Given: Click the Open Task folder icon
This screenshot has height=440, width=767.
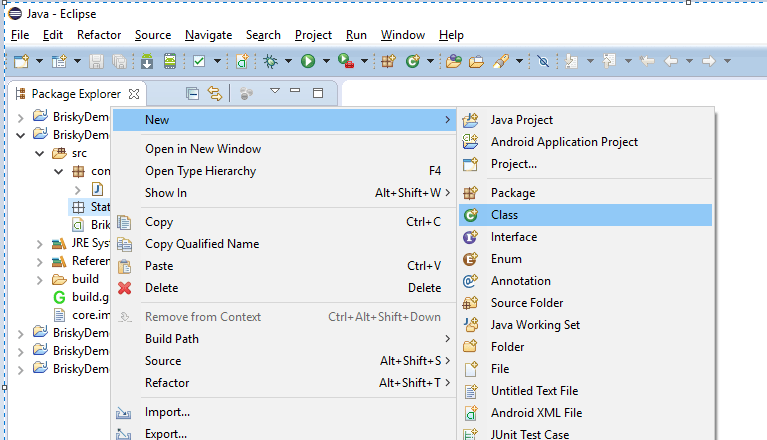Looking at the screenshot, I should tap(476, 61).
